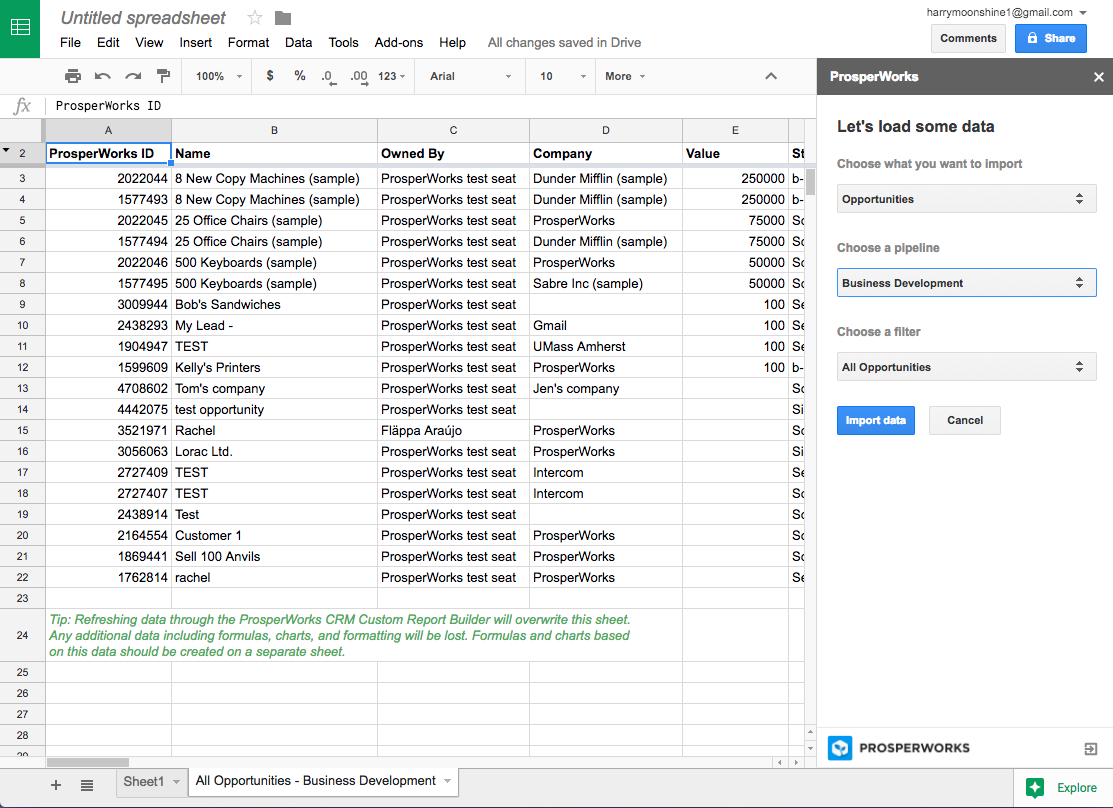
Task: Collapse the toolbar with the up chevron
Action: click(770, 76)
